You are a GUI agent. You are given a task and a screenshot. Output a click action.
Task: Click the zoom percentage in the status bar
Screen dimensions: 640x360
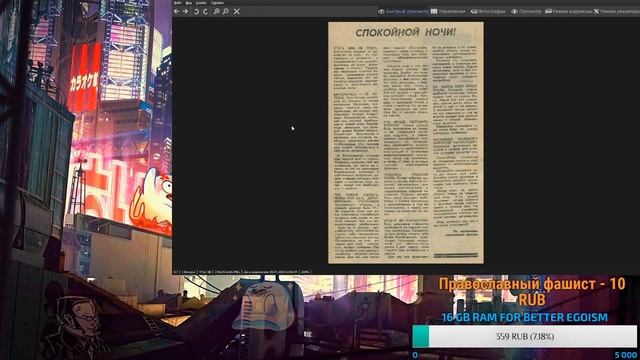[x=305, y=271]
